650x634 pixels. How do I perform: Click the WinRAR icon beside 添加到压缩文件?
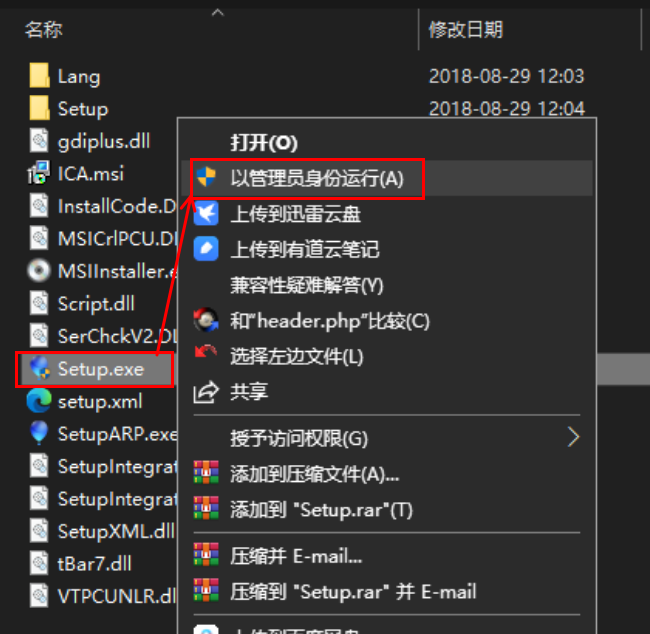click(206, 473)
